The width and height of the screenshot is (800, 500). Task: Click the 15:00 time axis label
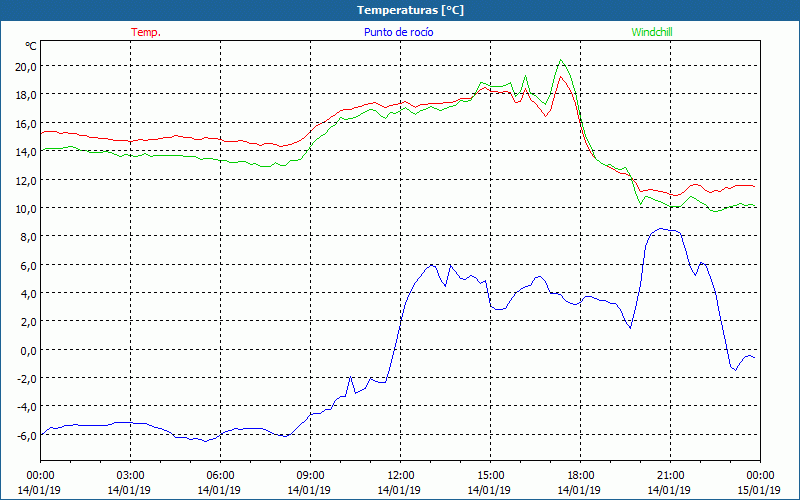490,476
